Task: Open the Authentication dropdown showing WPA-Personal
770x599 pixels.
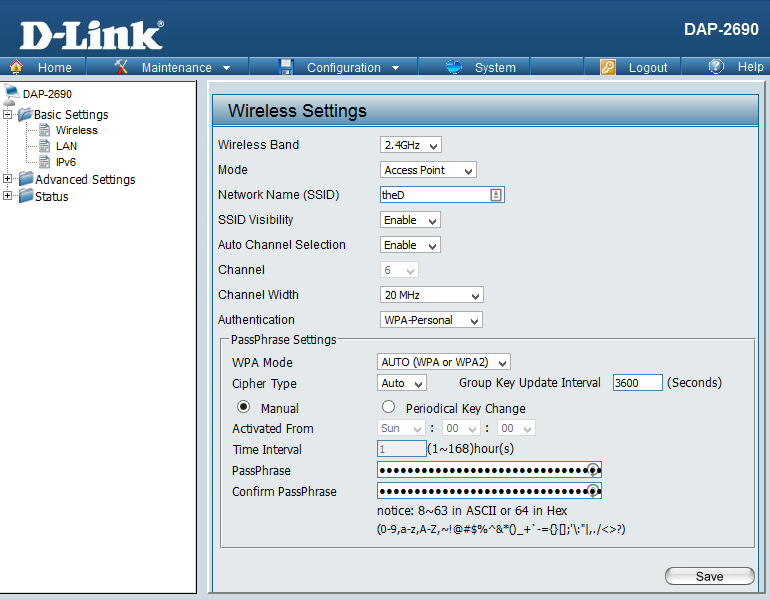Action: (x=431, y=320)
